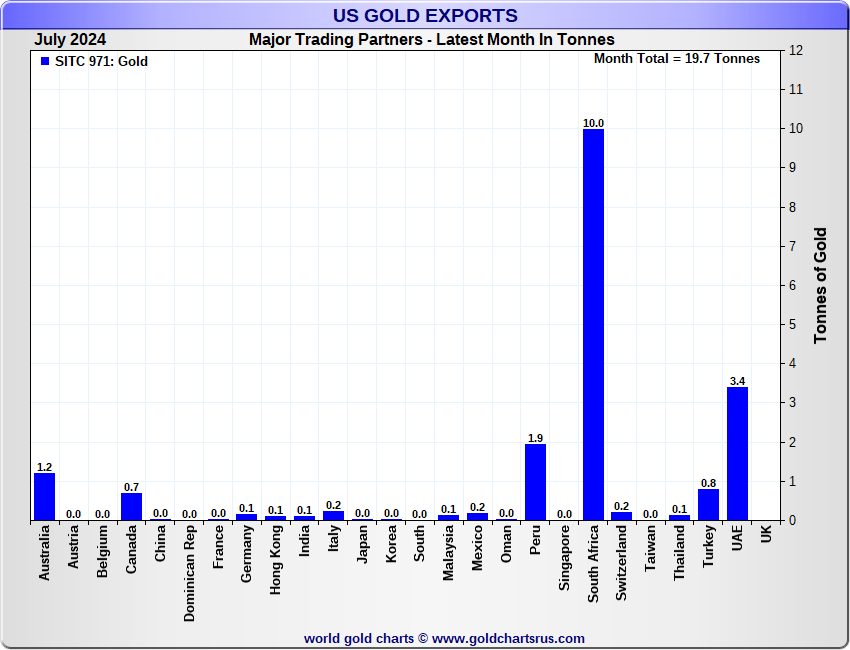Click the 3.4 value above UAE
The height and width of the screenshot is (650, 850).
click(x=737, y=381)
